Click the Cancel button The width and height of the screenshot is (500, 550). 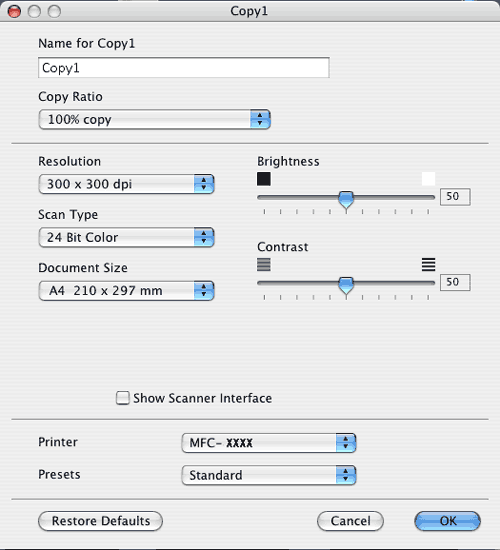click(350, 521)
